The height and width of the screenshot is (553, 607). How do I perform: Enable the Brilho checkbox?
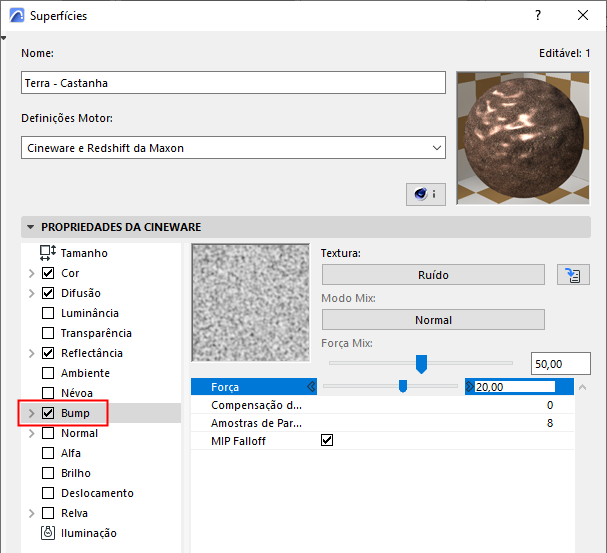(48, 473)
